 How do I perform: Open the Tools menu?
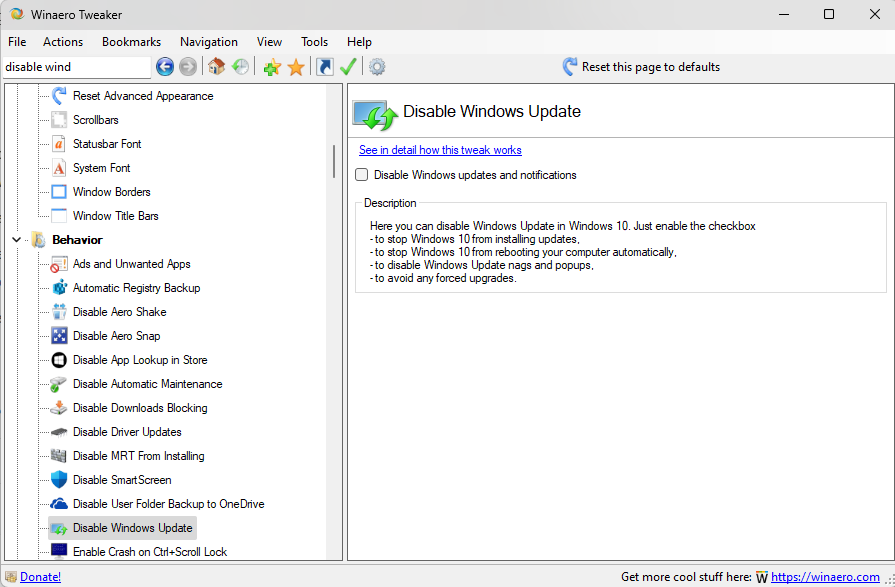point(315,42)
